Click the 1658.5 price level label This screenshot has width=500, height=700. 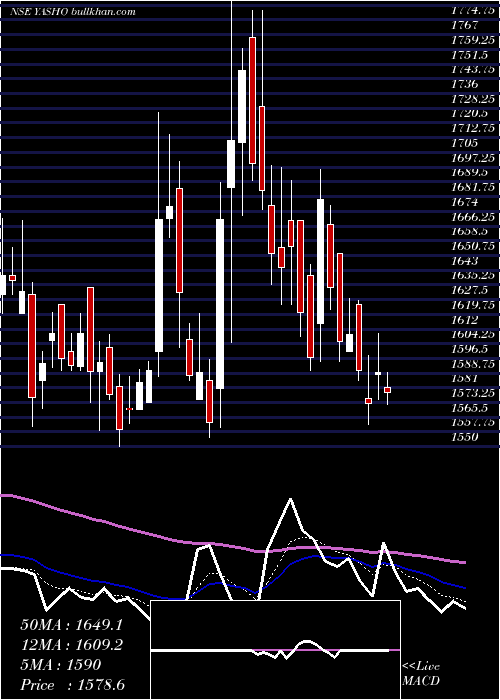469,231
